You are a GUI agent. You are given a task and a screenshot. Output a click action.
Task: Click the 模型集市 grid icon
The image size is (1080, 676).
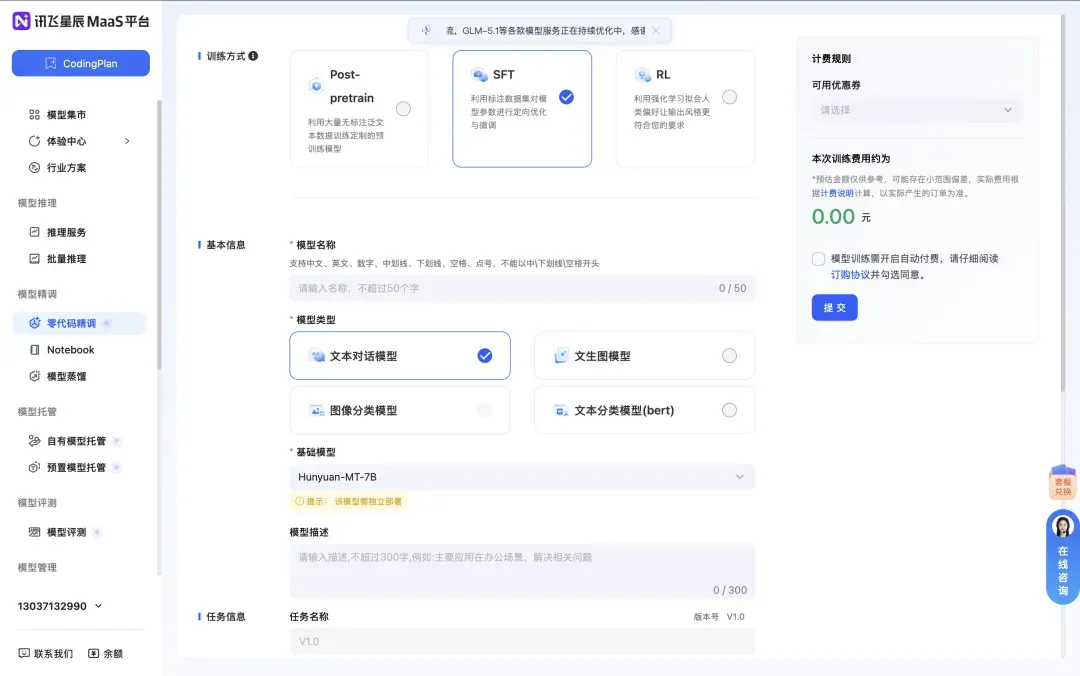pos(35,115)
